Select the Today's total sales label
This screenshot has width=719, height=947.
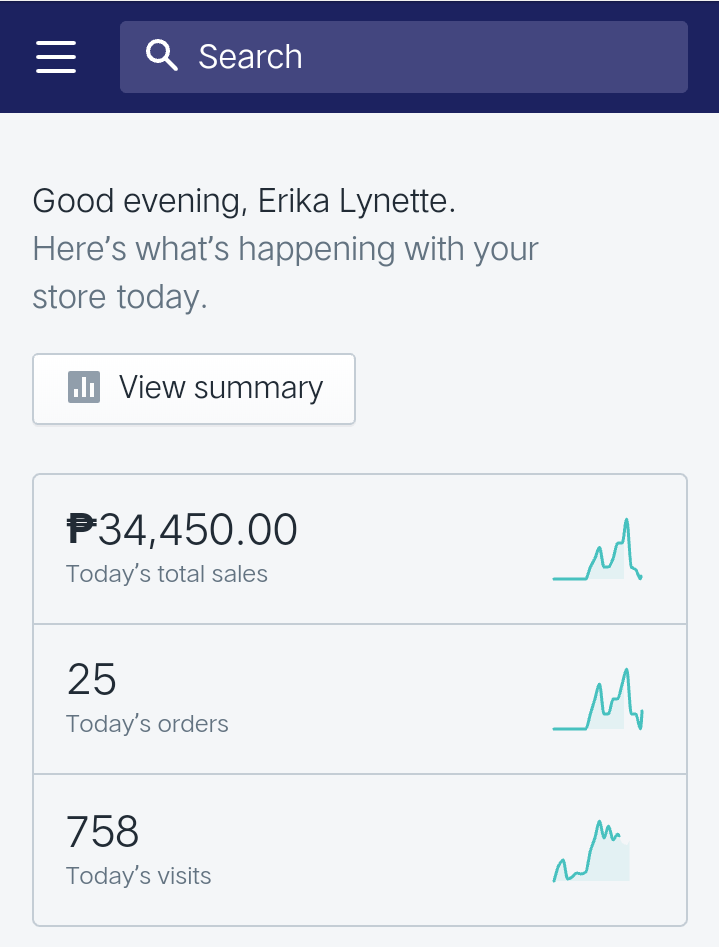pos(167,574)
